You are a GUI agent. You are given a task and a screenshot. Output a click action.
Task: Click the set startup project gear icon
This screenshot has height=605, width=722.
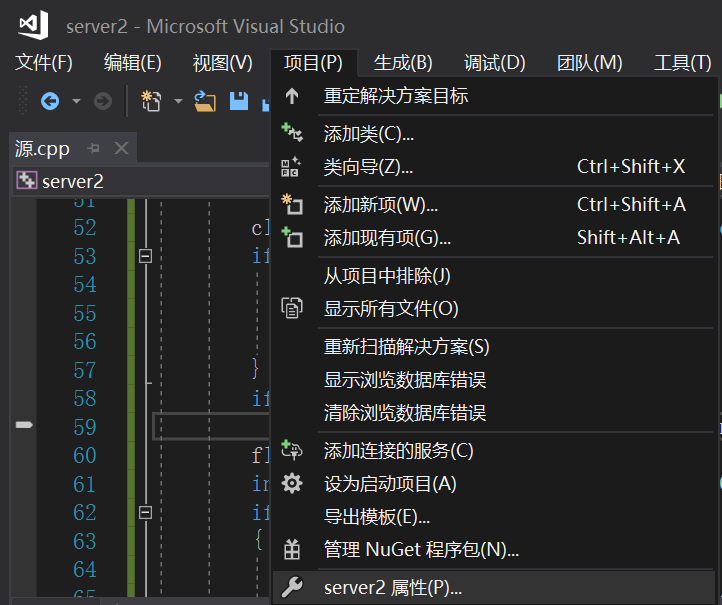point(292,483)
